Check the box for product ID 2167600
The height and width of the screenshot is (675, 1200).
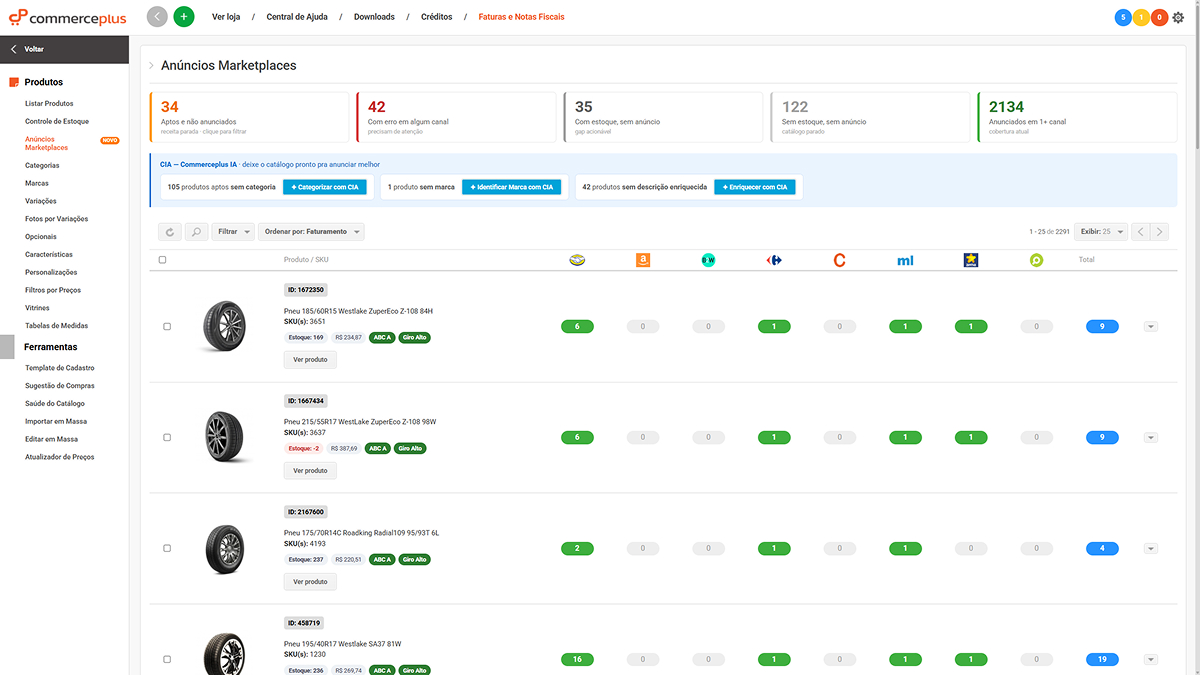click(167, 549)
